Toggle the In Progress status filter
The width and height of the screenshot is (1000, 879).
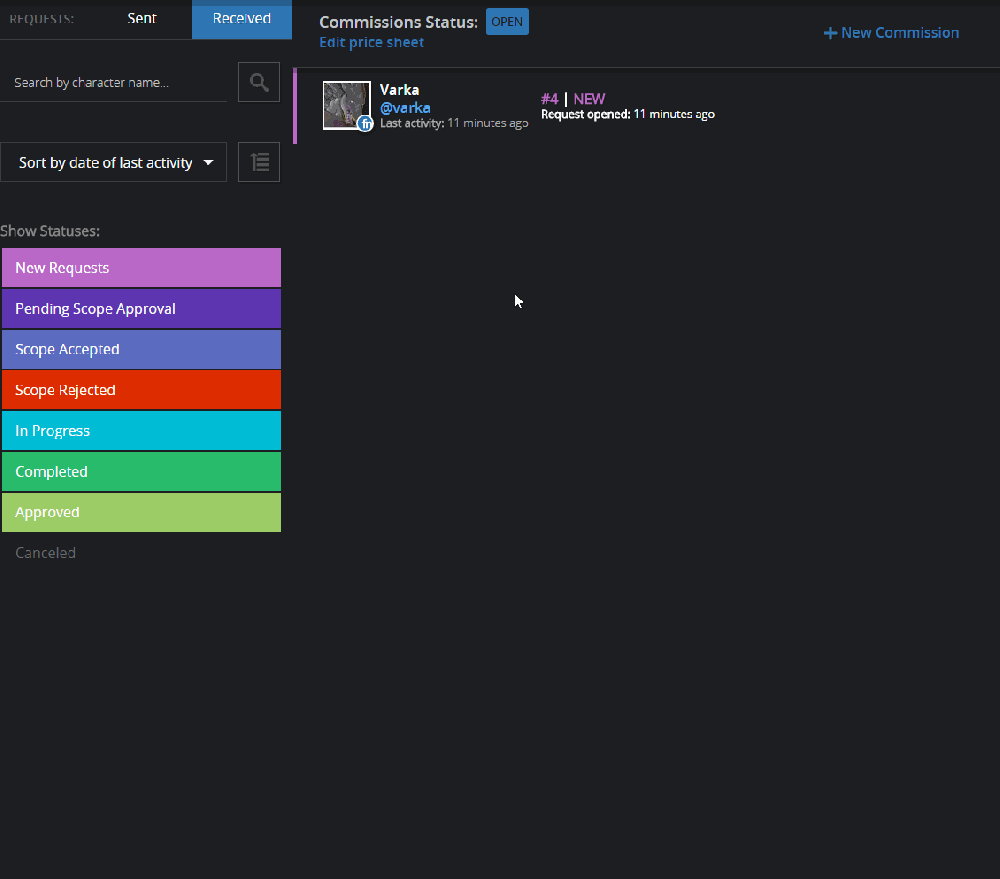coord(141,431)
